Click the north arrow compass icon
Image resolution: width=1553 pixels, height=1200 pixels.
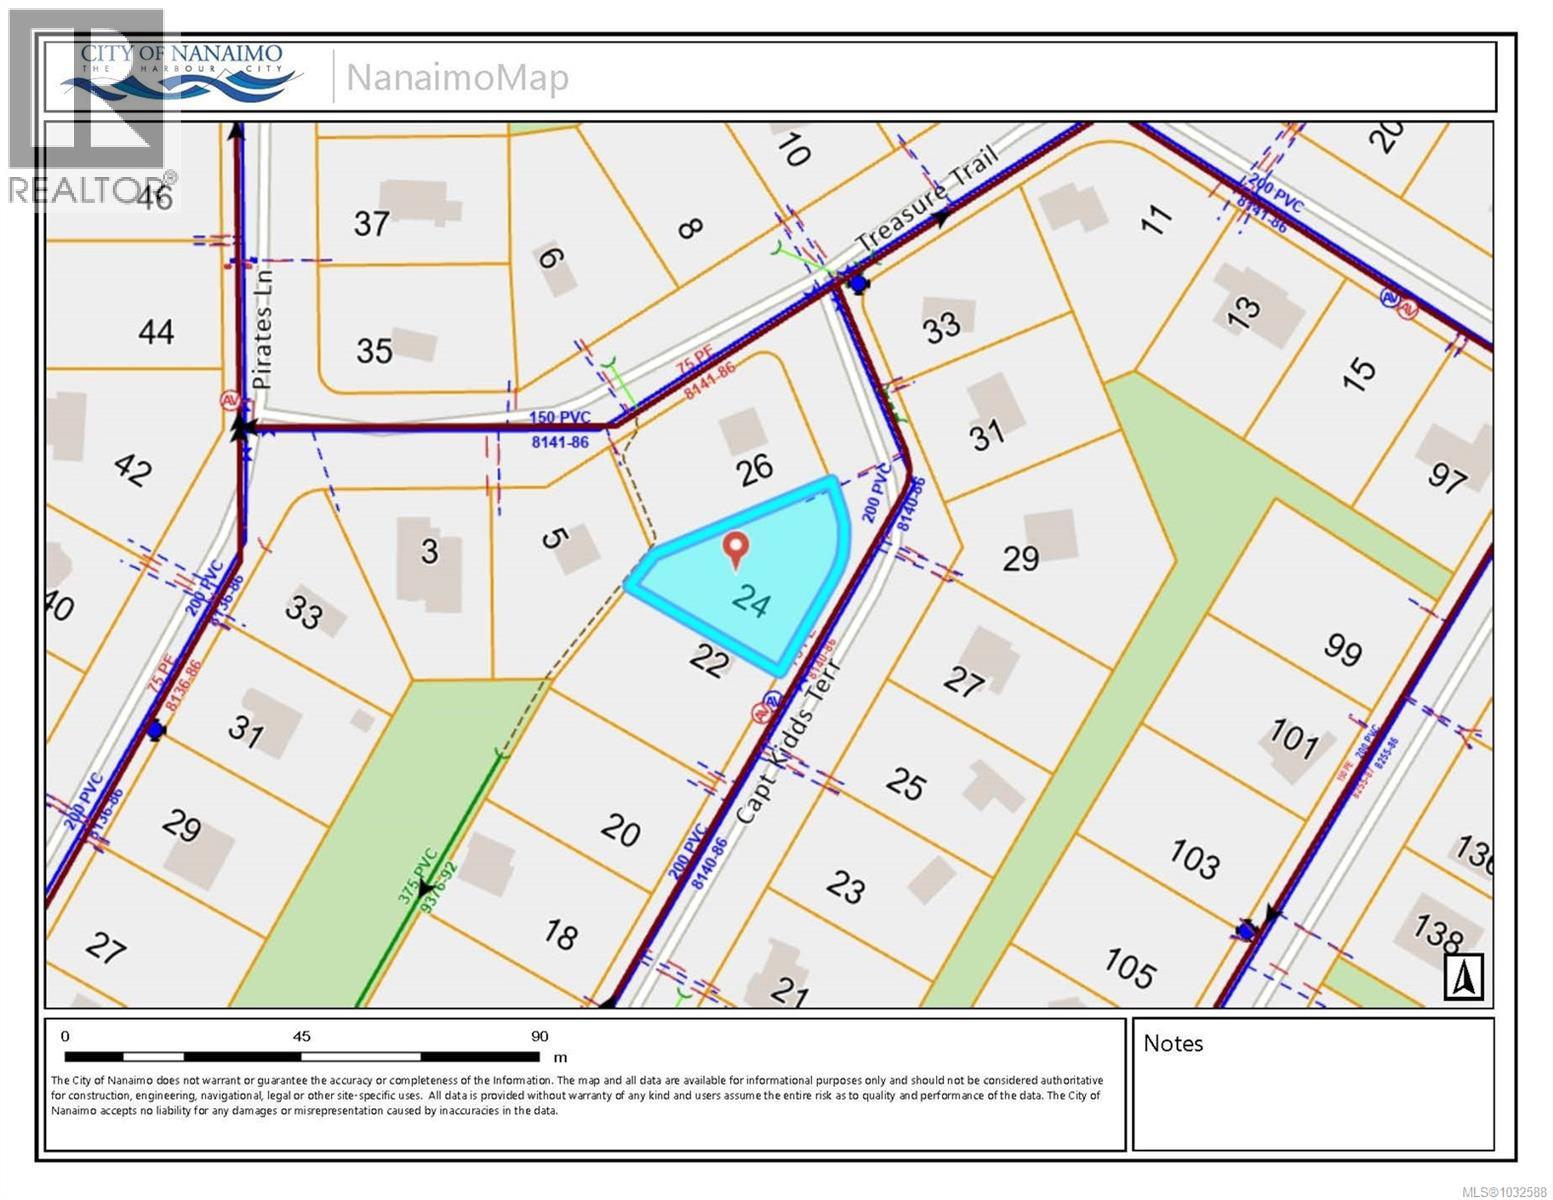[x=1464, y=976]
